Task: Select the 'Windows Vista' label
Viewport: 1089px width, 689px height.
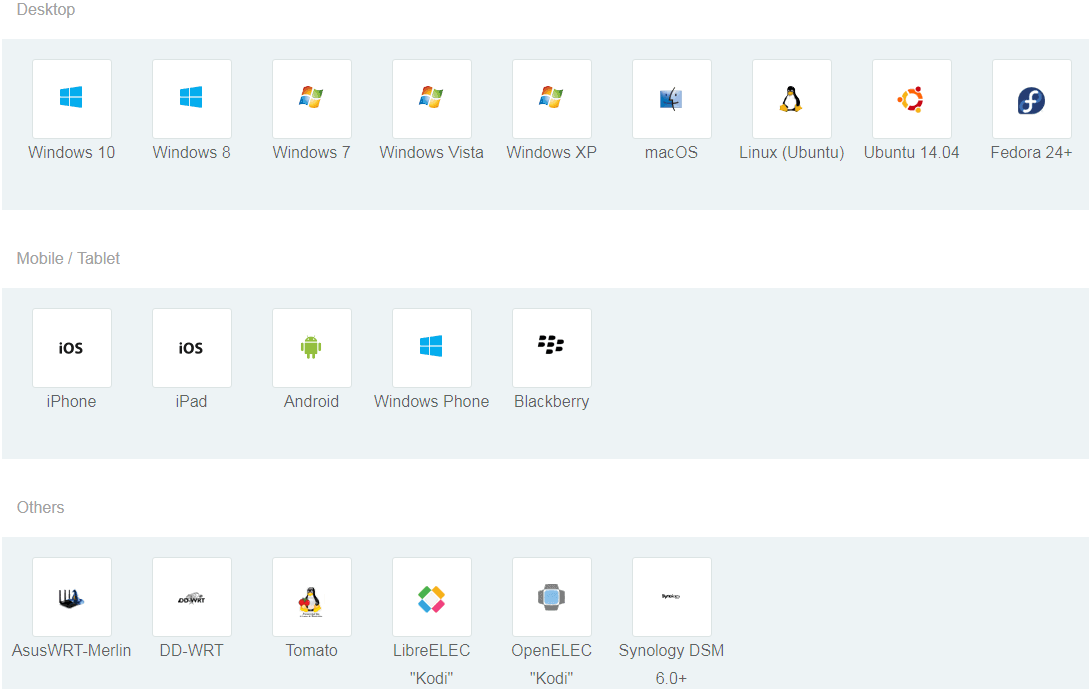Action: pyautogui.click(x=431, y=152)
